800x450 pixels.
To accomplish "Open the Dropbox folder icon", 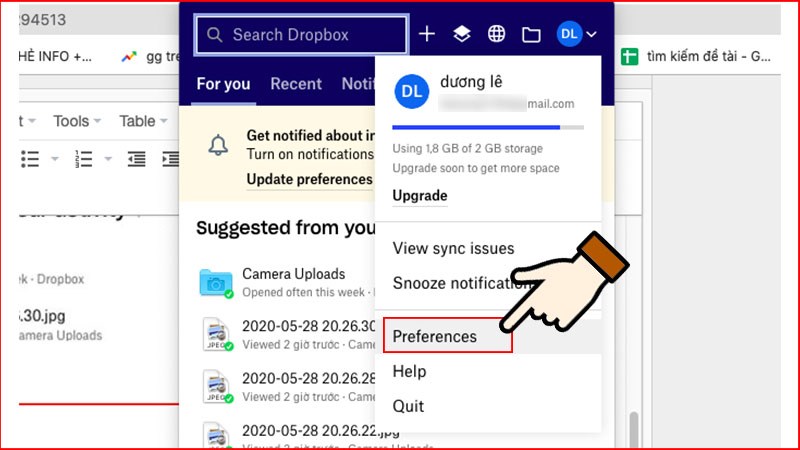I will [531, 35].
